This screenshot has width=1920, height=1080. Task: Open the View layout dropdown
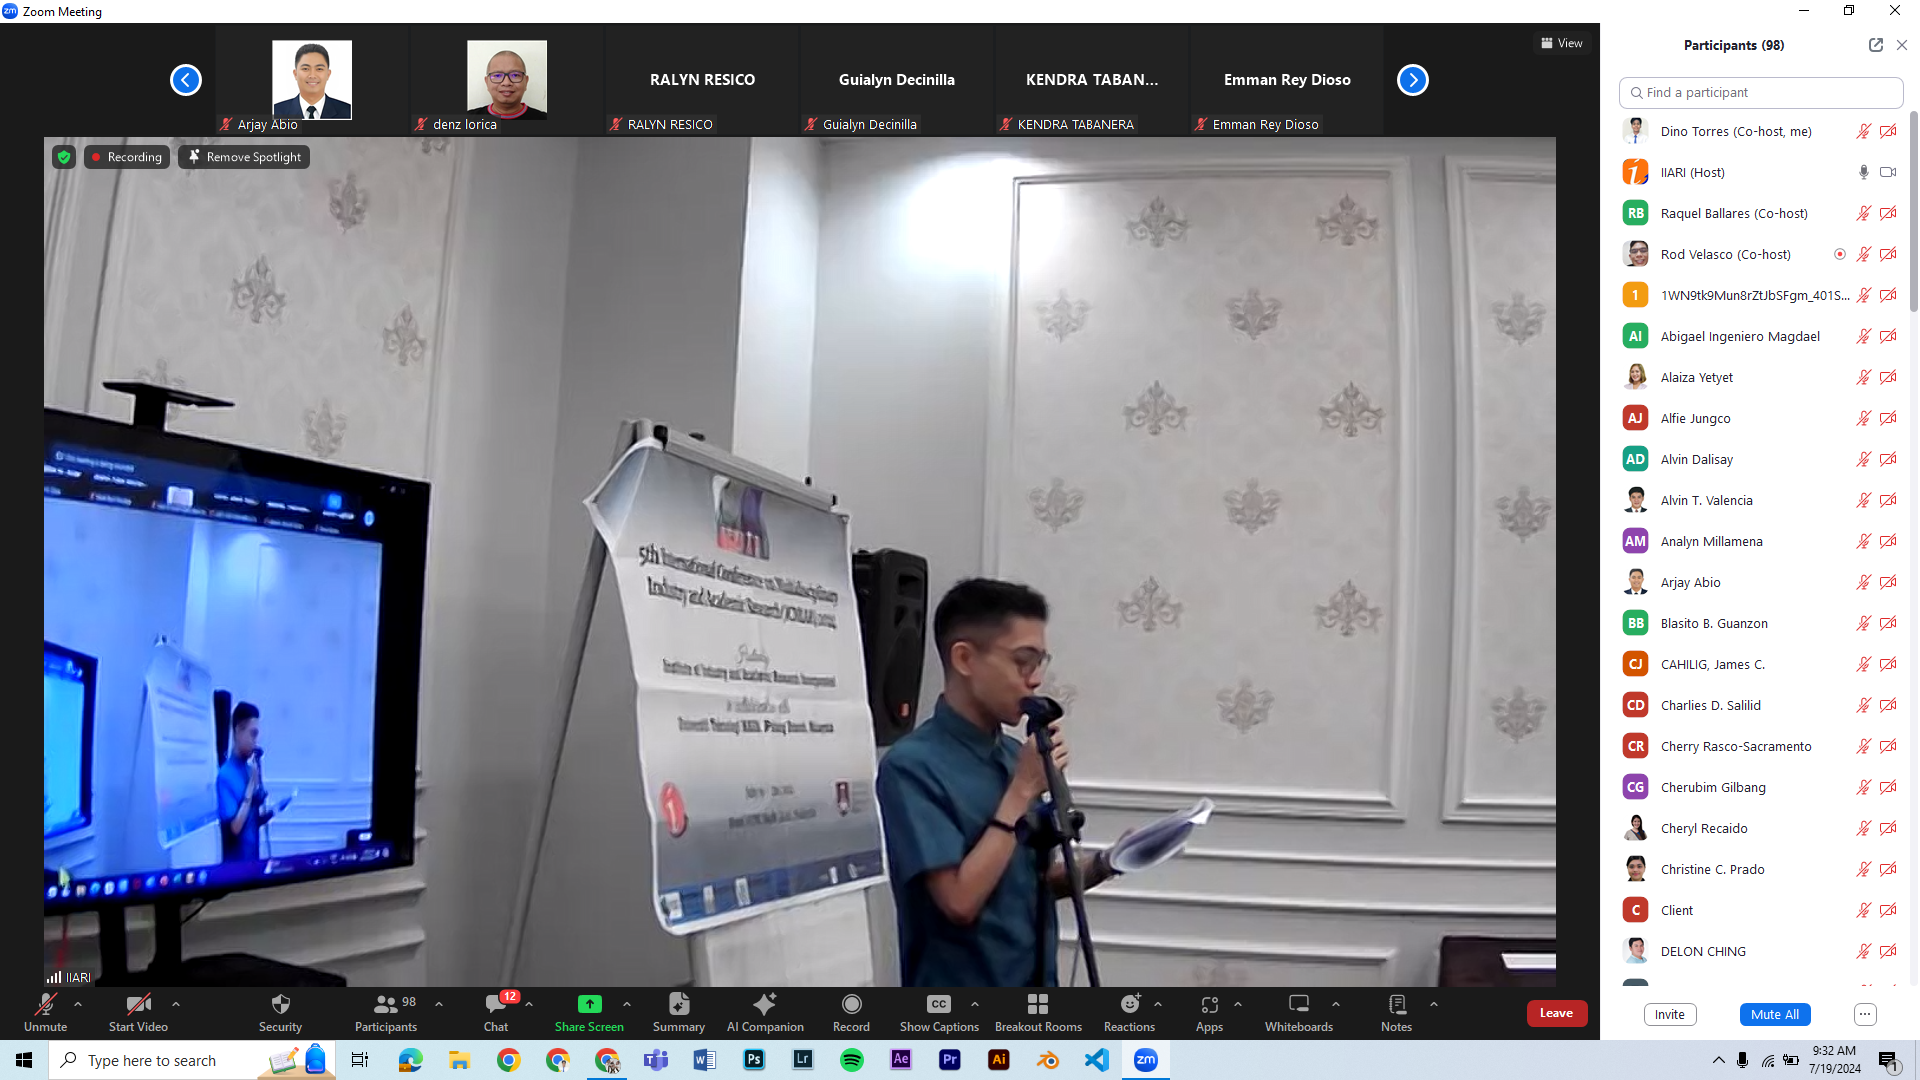click(1561, 43)
